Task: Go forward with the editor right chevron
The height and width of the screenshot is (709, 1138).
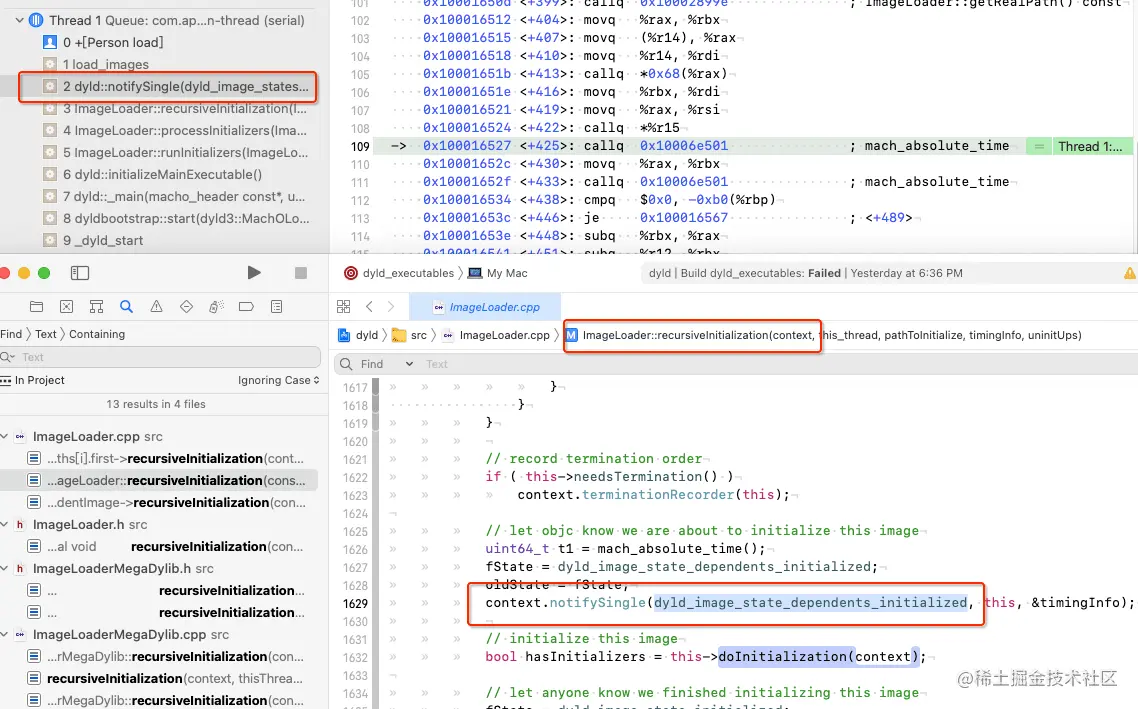Action: [x=390, y=306]
